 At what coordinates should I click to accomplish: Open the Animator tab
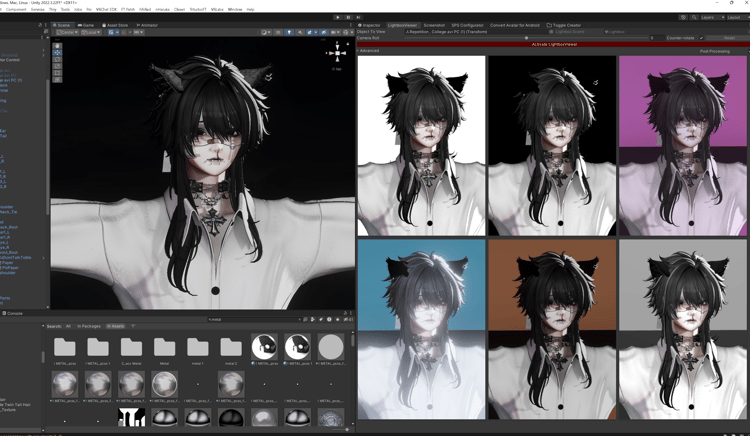click(147, 25)
